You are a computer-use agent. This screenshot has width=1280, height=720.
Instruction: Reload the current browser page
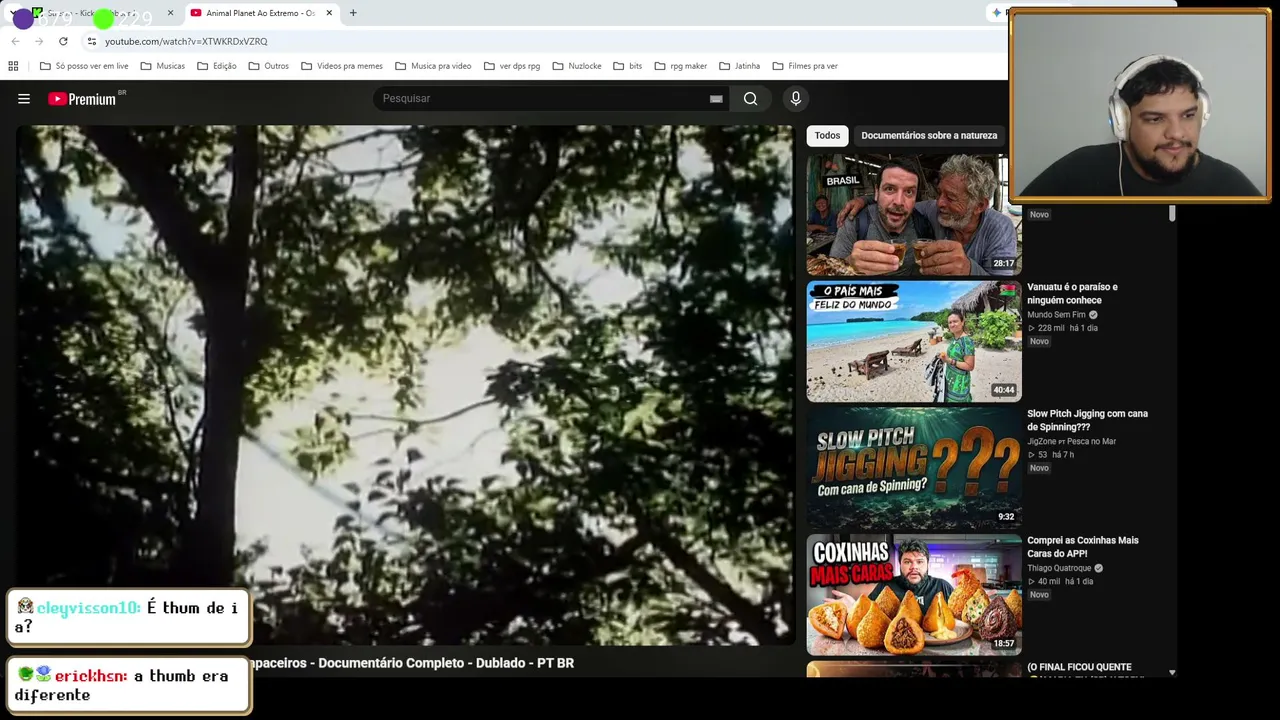pos(63,41)
